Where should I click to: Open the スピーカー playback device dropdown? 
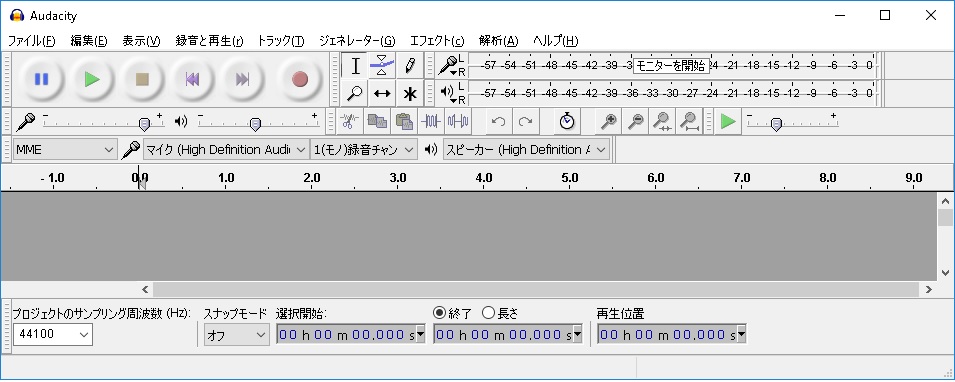click(x=526, y=149)
